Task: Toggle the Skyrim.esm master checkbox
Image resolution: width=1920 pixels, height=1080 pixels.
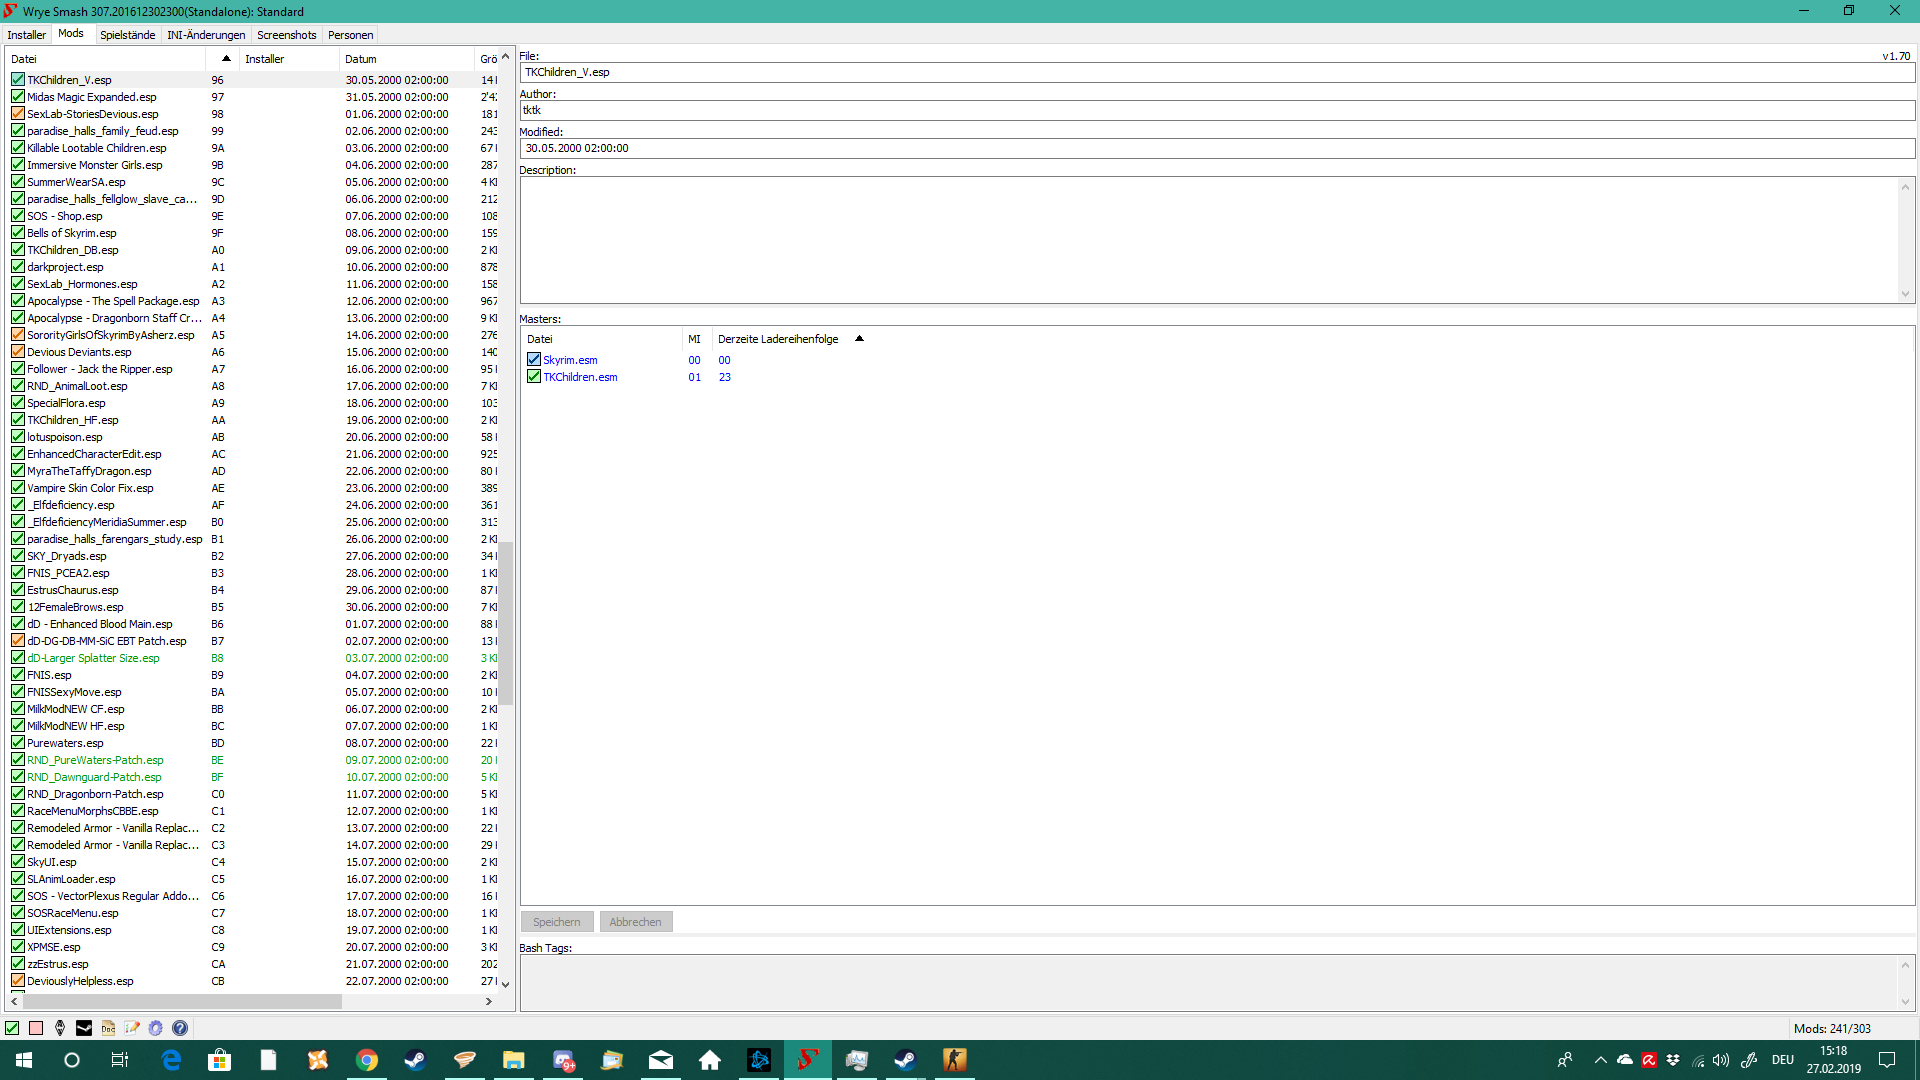Action: coord(534,360)
